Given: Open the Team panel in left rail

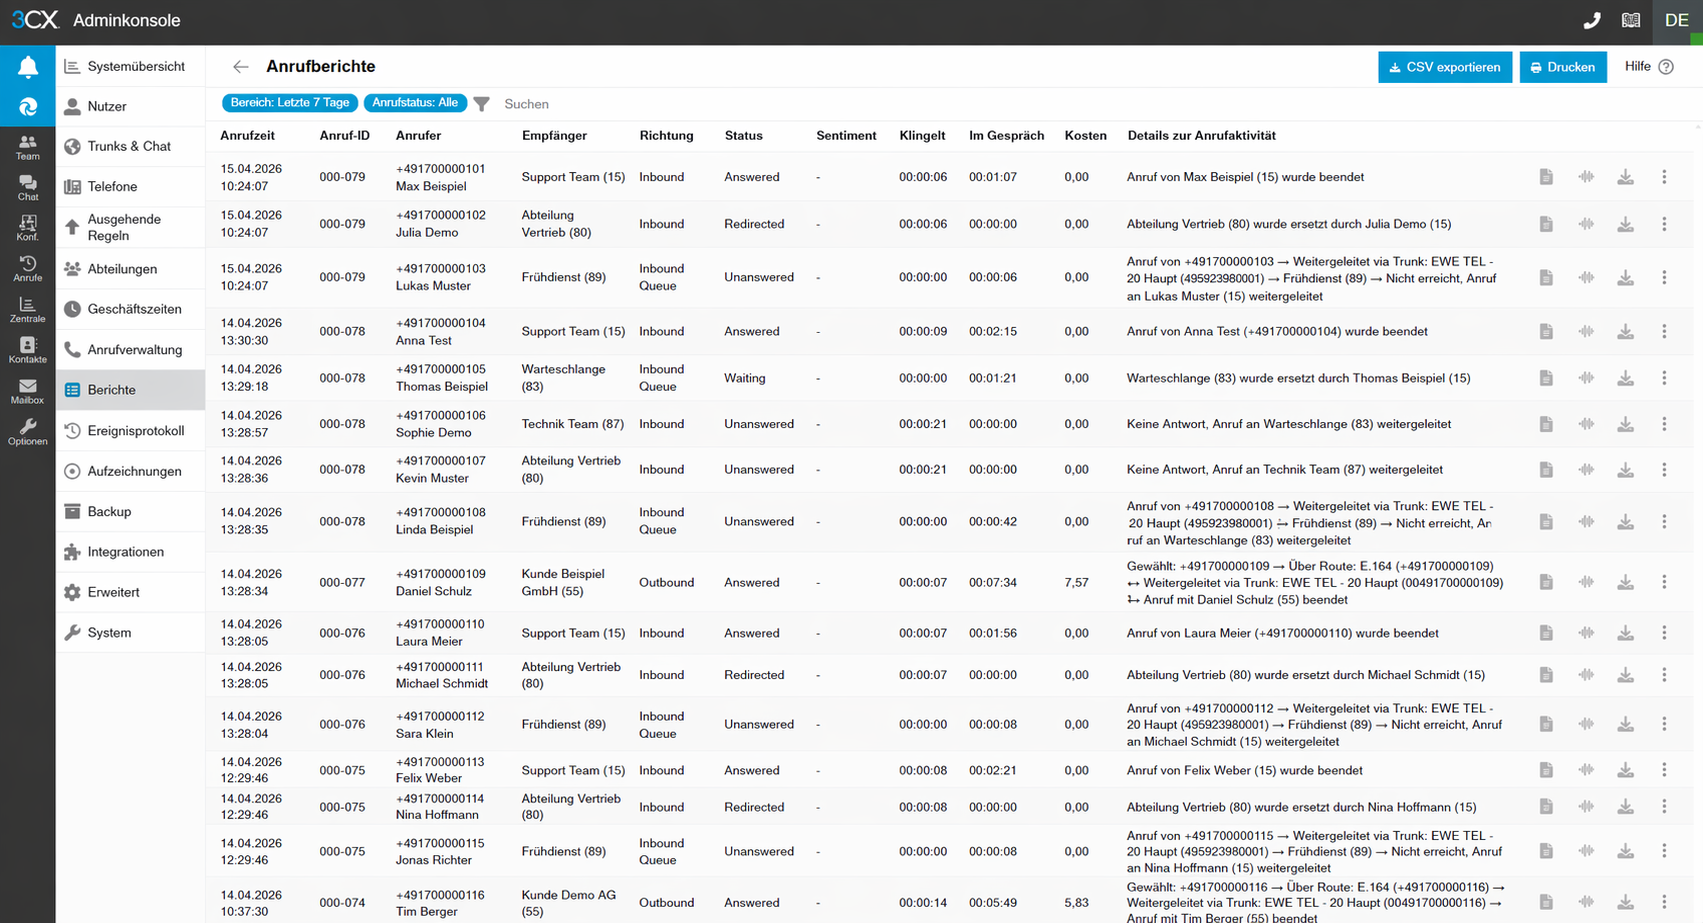Looking at the screenshot, I should [28, 147].
